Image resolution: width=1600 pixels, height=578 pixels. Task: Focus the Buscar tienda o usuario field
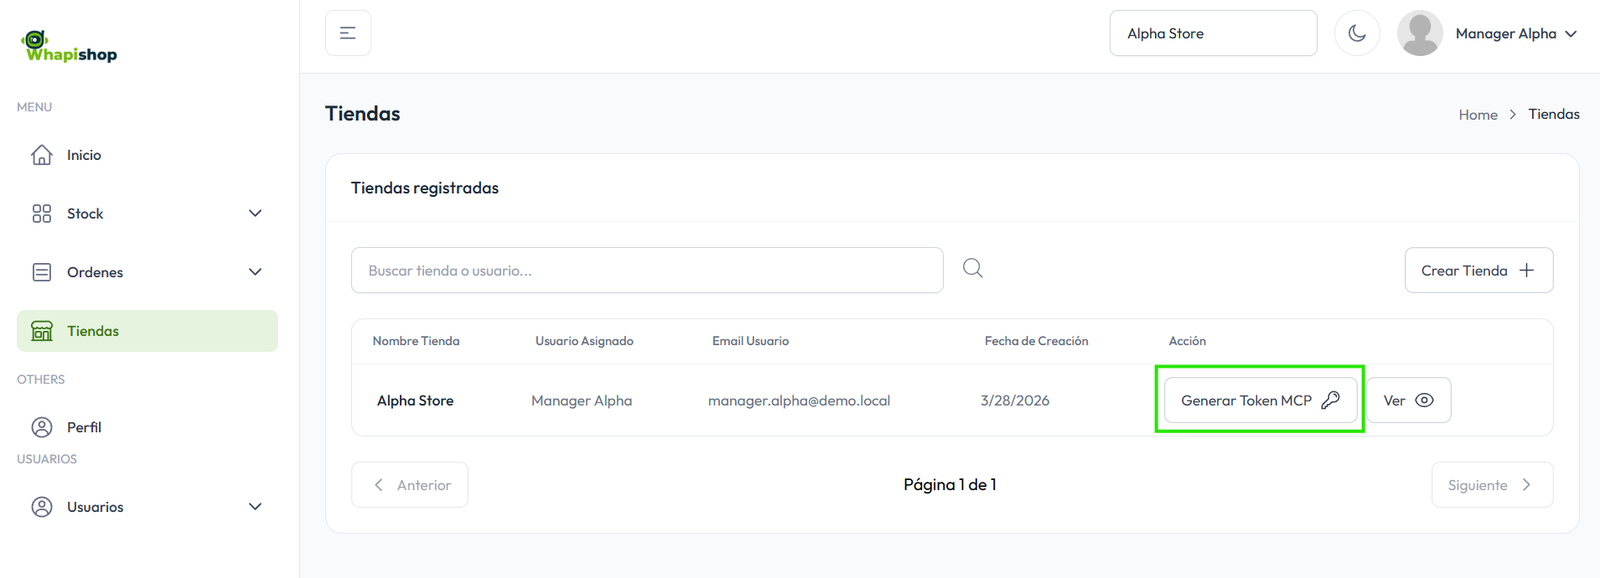coord(647,270)
